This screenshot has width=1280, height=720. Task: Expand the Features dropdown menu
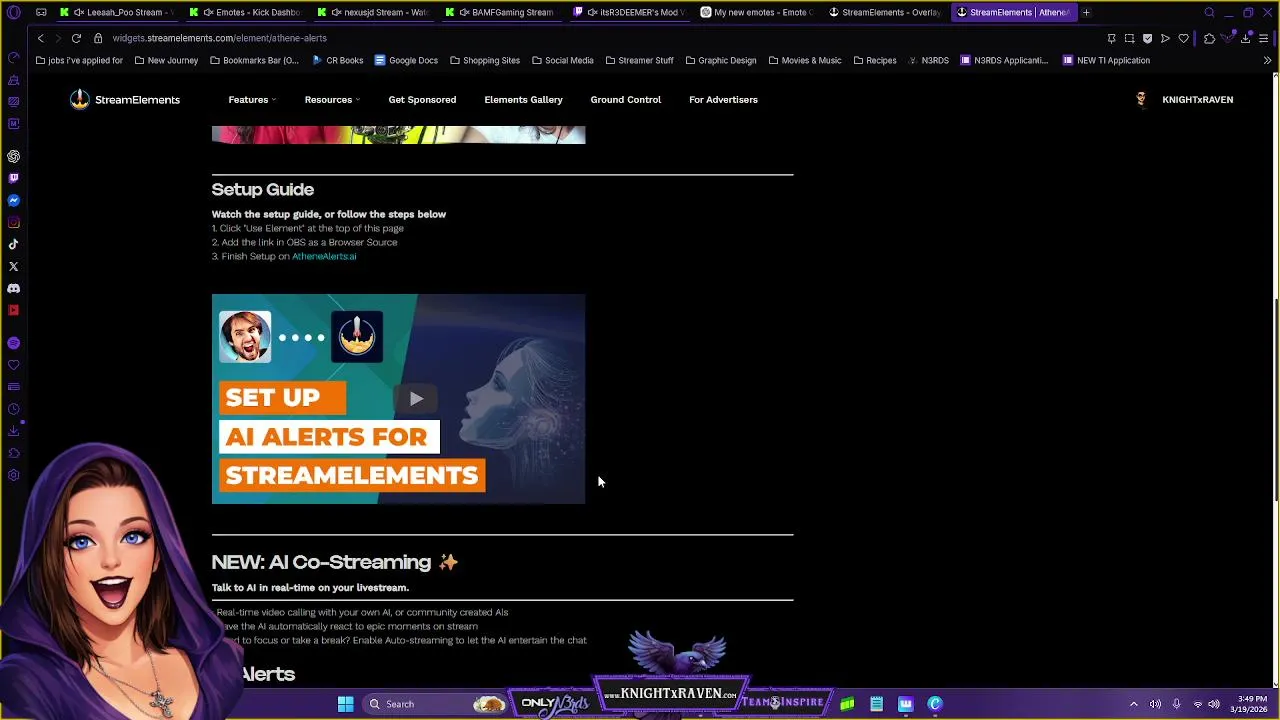pyautogui.click(x=252, y=99)
